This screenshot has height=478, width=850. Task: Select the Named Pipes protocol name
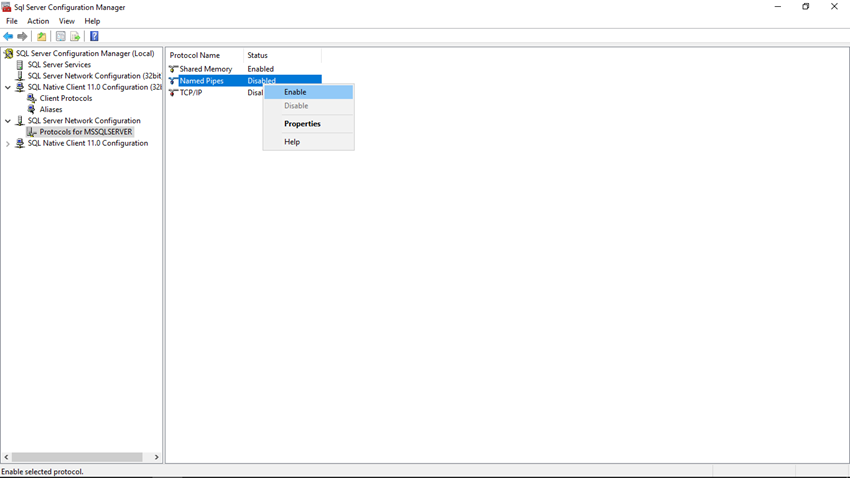tap(201, 81)
